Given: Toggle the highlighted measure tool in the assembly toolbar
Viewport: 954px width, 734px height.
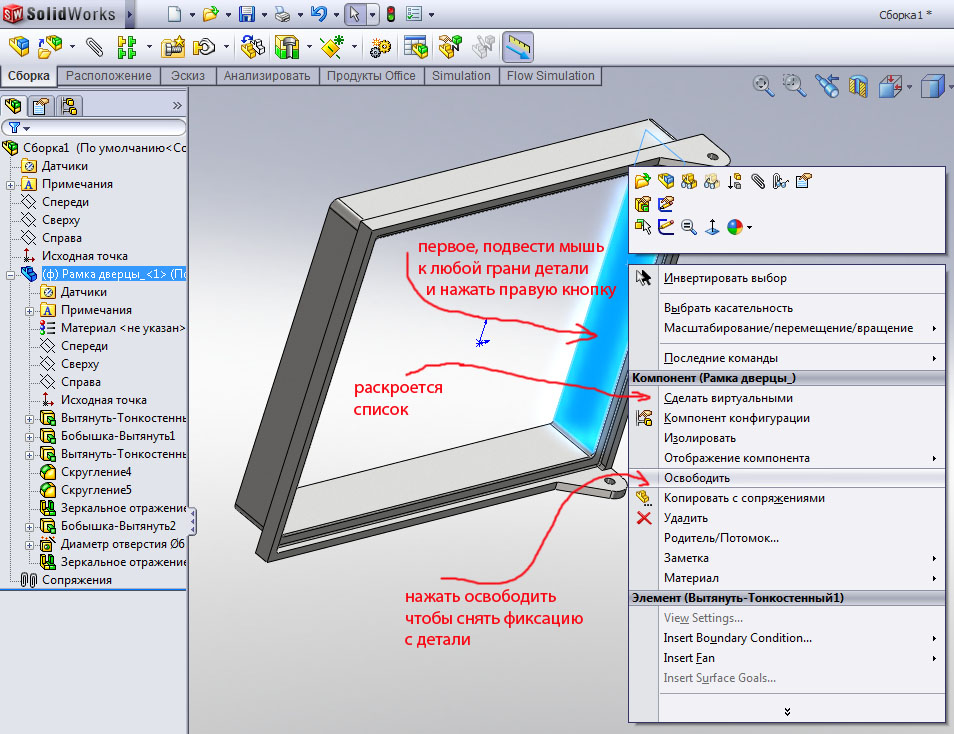Looking at the screenshot, I should click(x=517, y=46).
